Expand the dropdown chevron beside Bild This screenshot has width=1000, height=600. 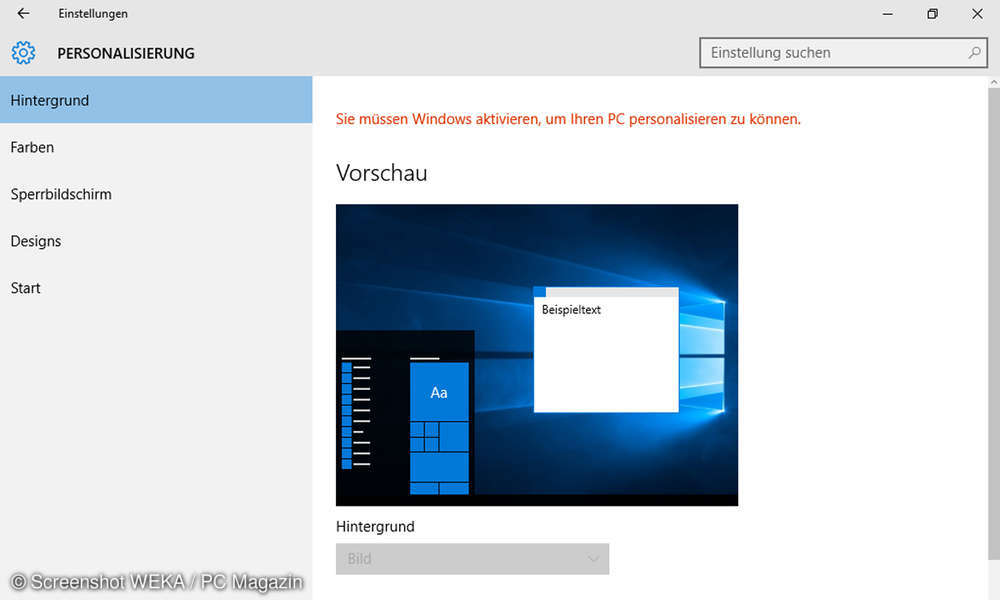(x=594, y=559)
